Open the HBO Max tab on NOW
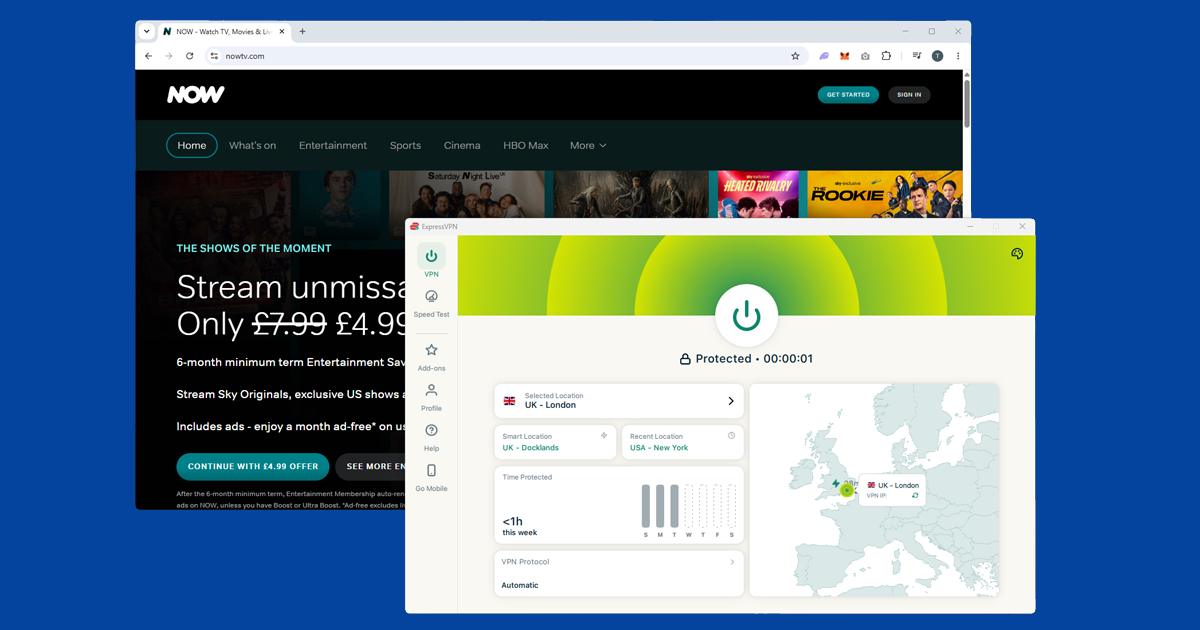Screen dimensions: 1200x630 (526, 145)
